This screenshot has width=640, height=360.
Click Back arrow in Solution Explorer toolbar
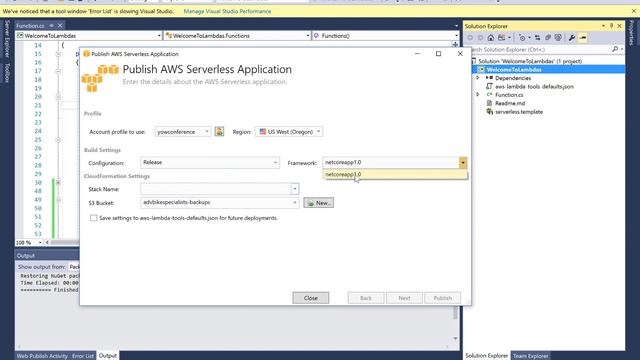pos(470,38)
